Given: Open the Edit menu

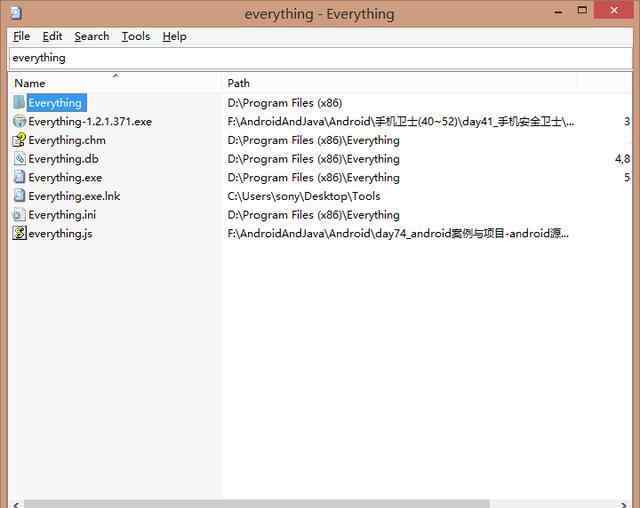Looking at the screenshot, I should [52, 36].
